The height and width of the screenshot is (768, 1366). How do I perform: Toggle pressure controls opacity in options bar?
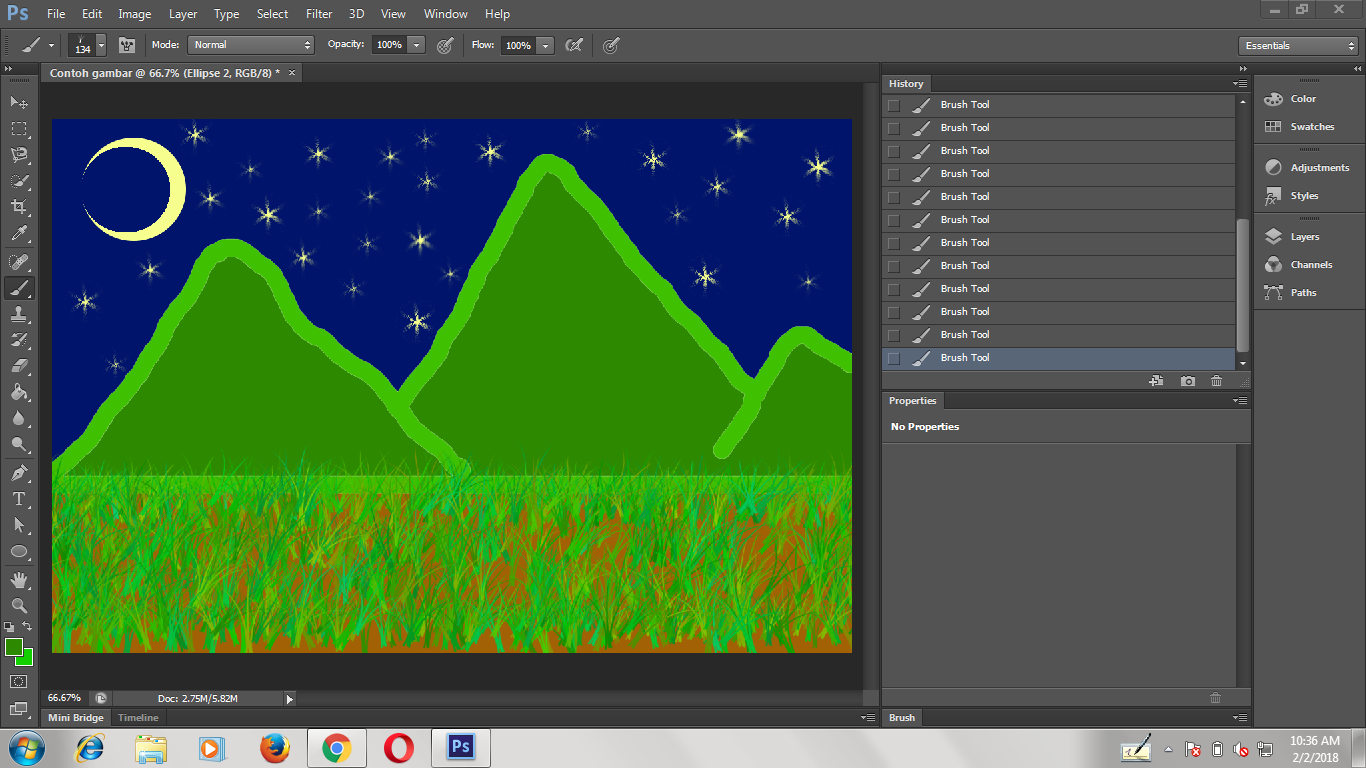(x=445, y=45)
